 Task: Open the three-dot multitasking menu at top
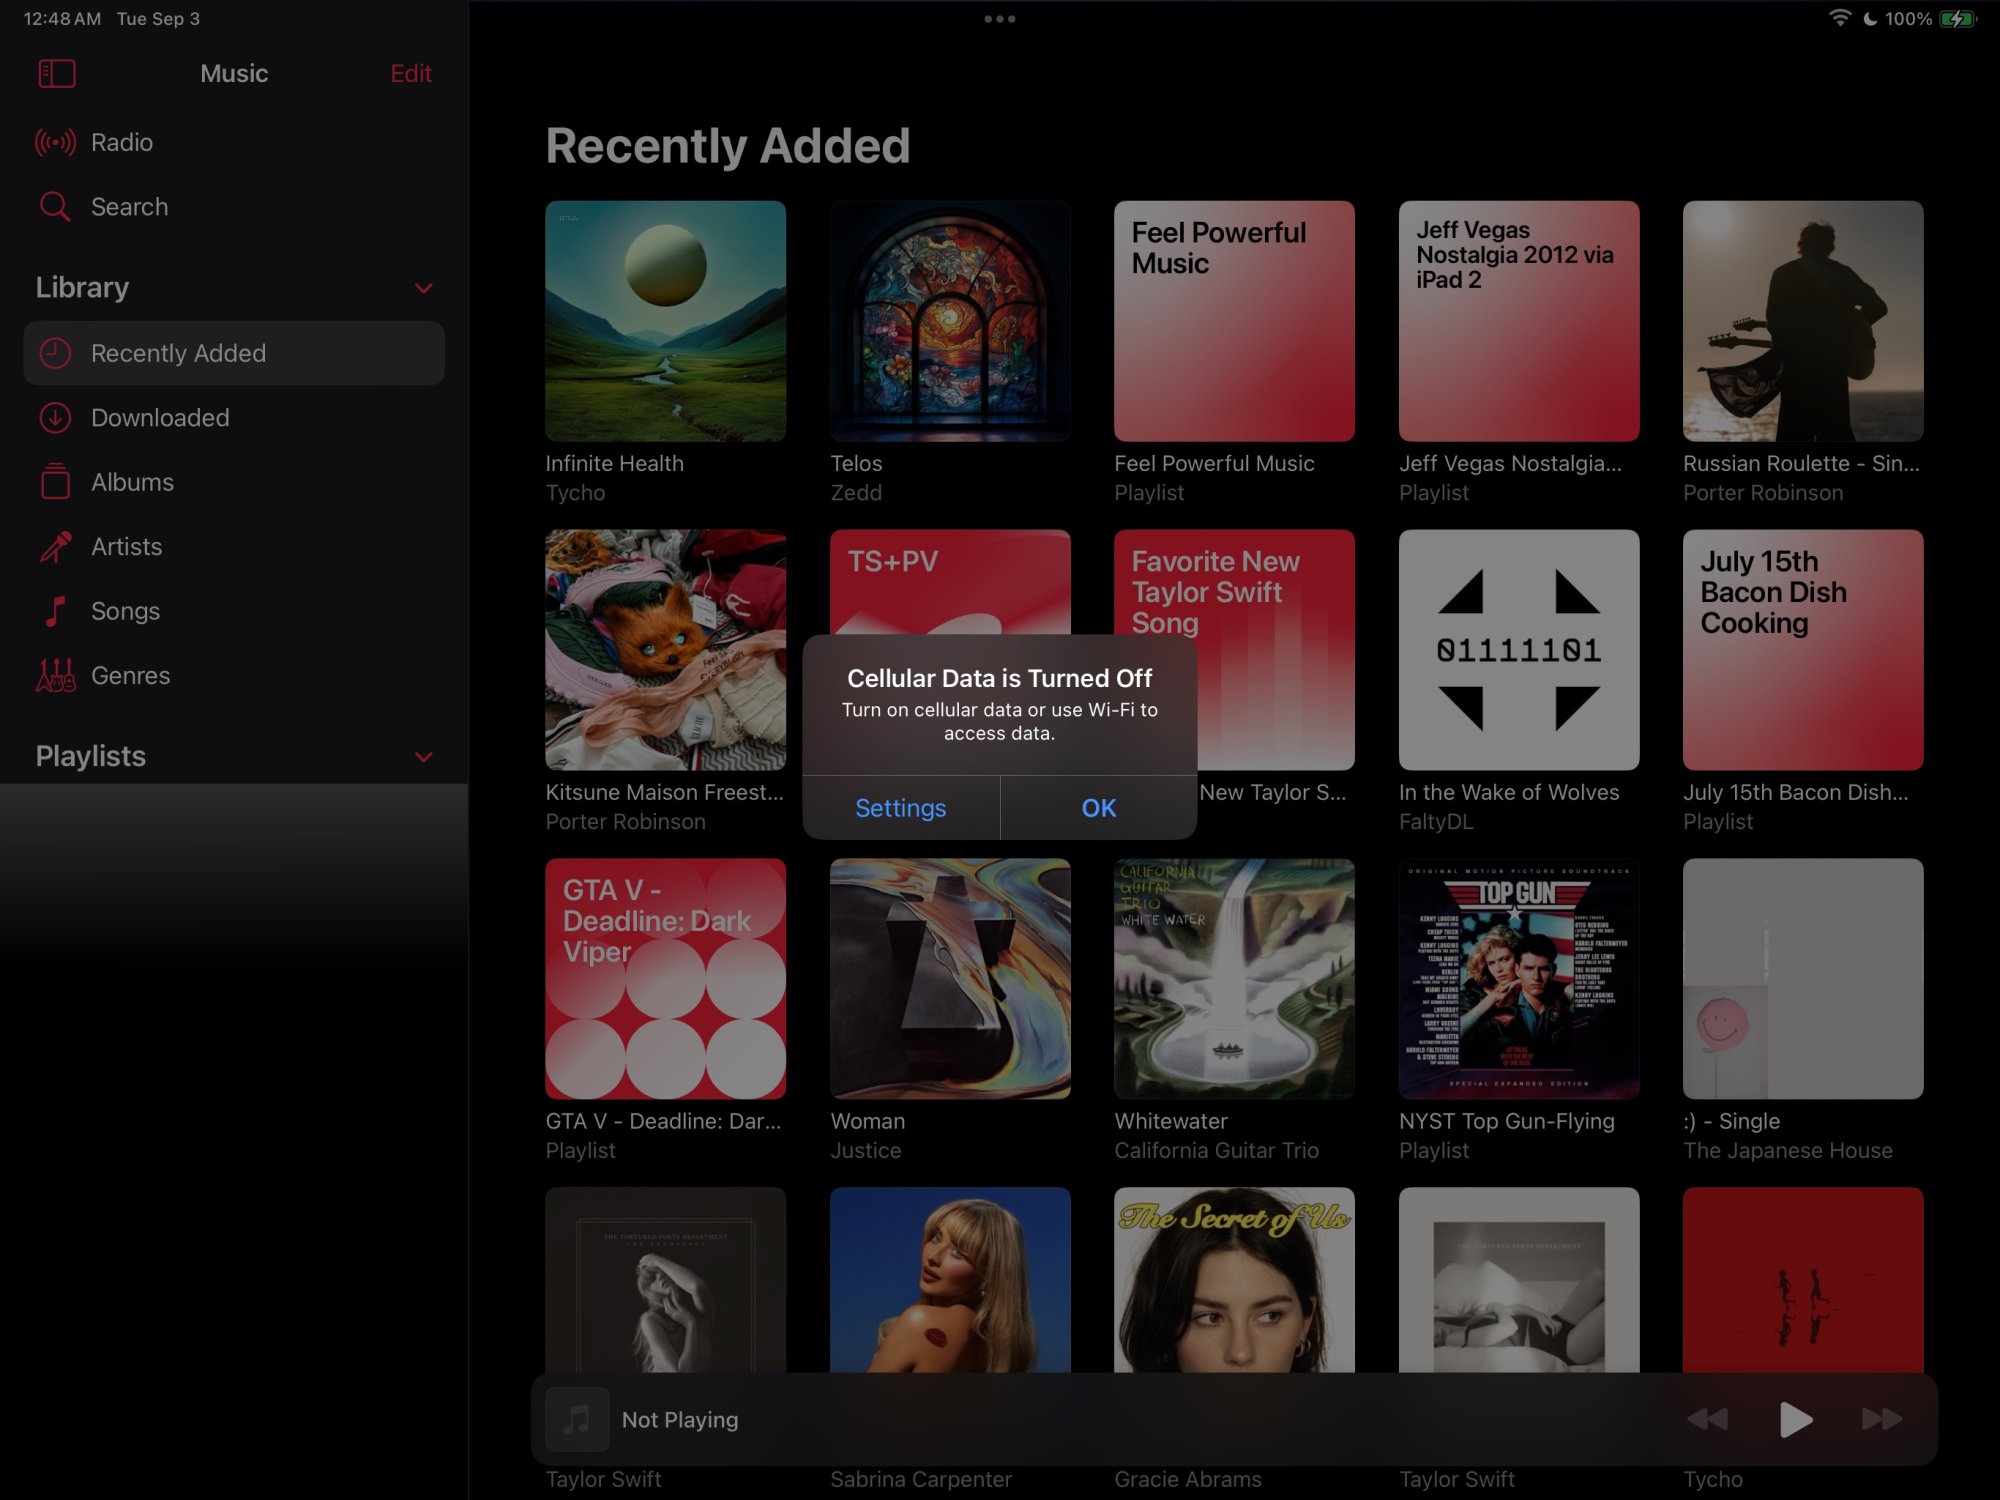click(999, 19)
